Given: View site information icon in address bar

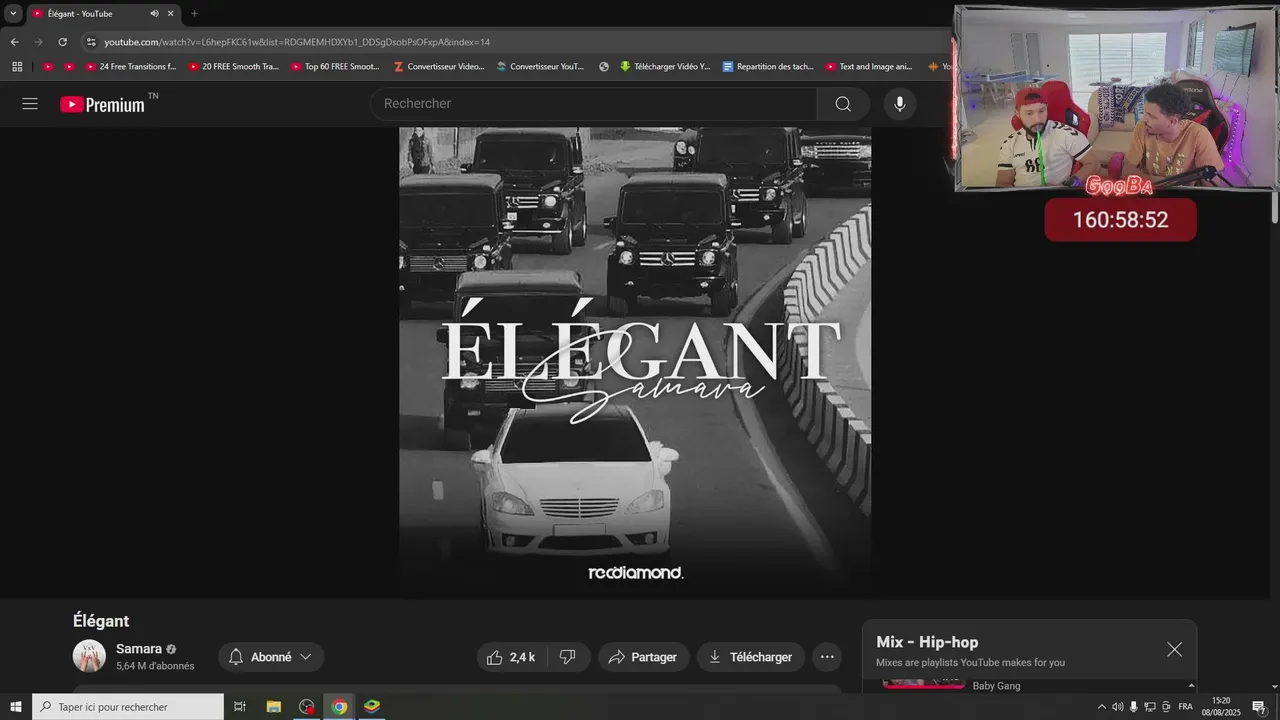Looking at the screenshot, I should [x=91, y=42].
